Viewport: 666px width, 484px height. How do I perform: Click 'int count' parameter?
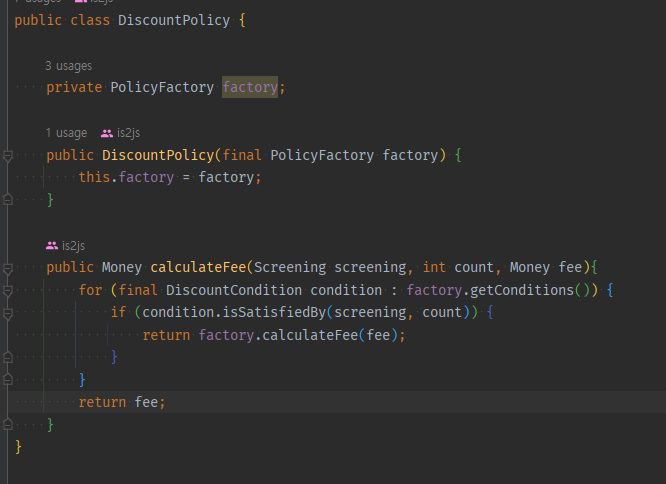pyautogui.click(x=458, y=267)
